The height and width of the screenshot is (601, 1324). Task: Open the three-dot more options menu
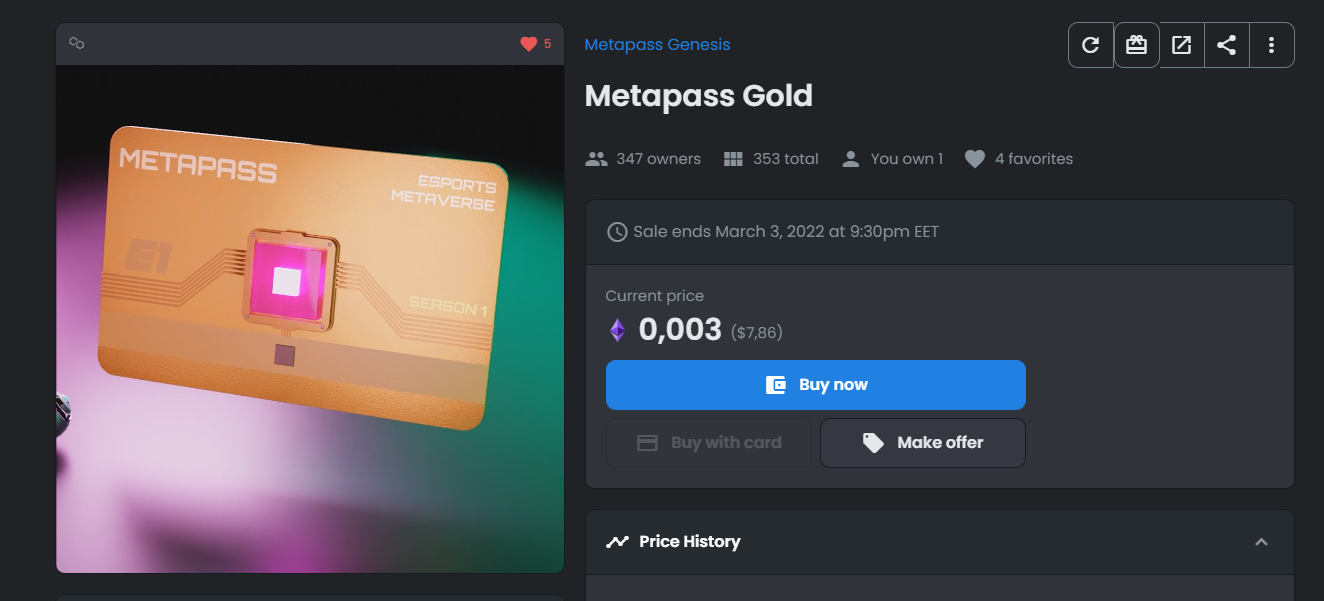1271,45
